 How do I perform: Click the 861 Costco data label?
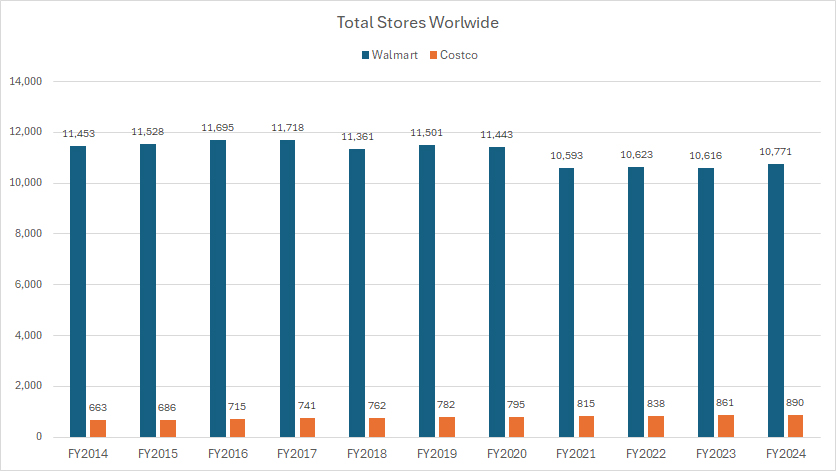(x=725, y=403)
